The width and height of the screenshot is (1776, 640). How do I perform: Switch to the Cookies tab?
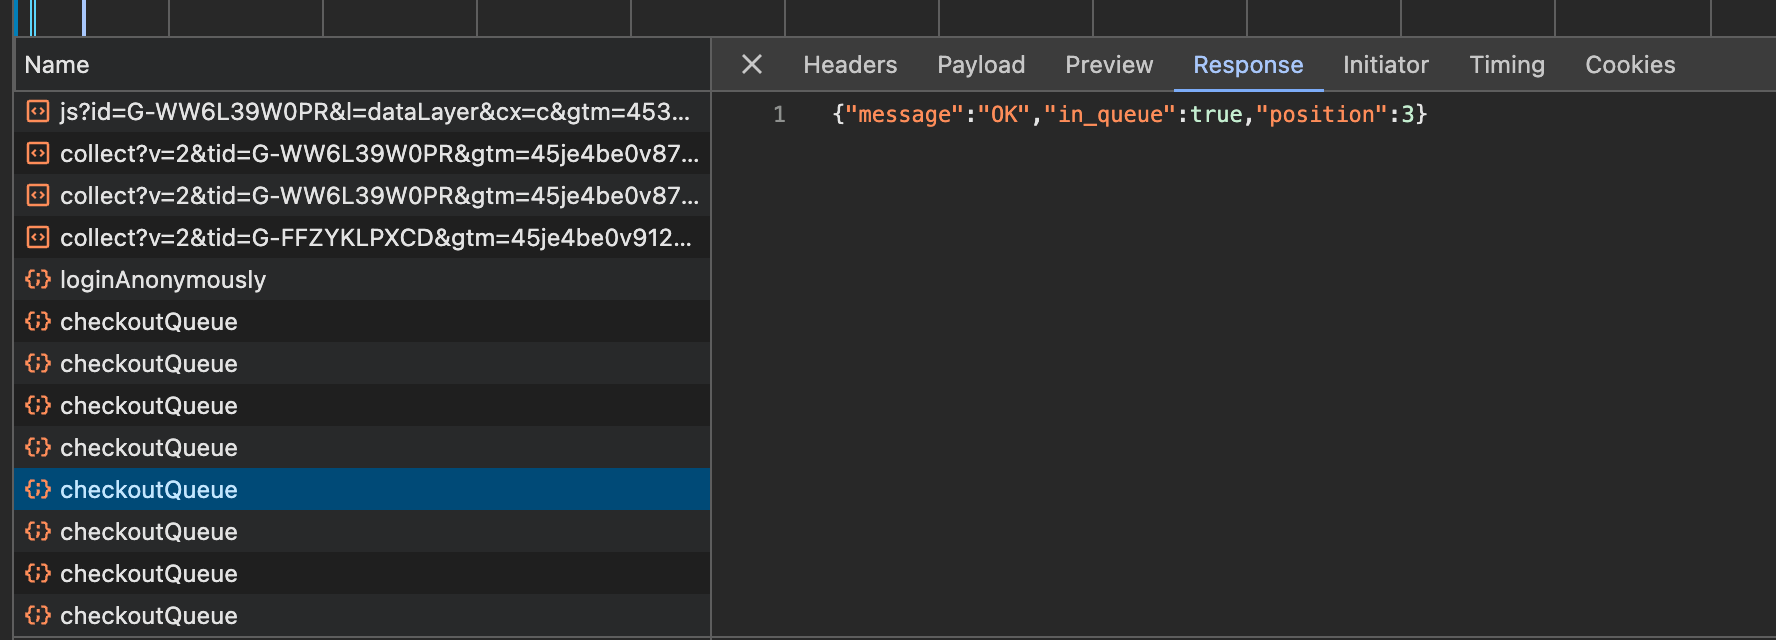[1630, 65]
